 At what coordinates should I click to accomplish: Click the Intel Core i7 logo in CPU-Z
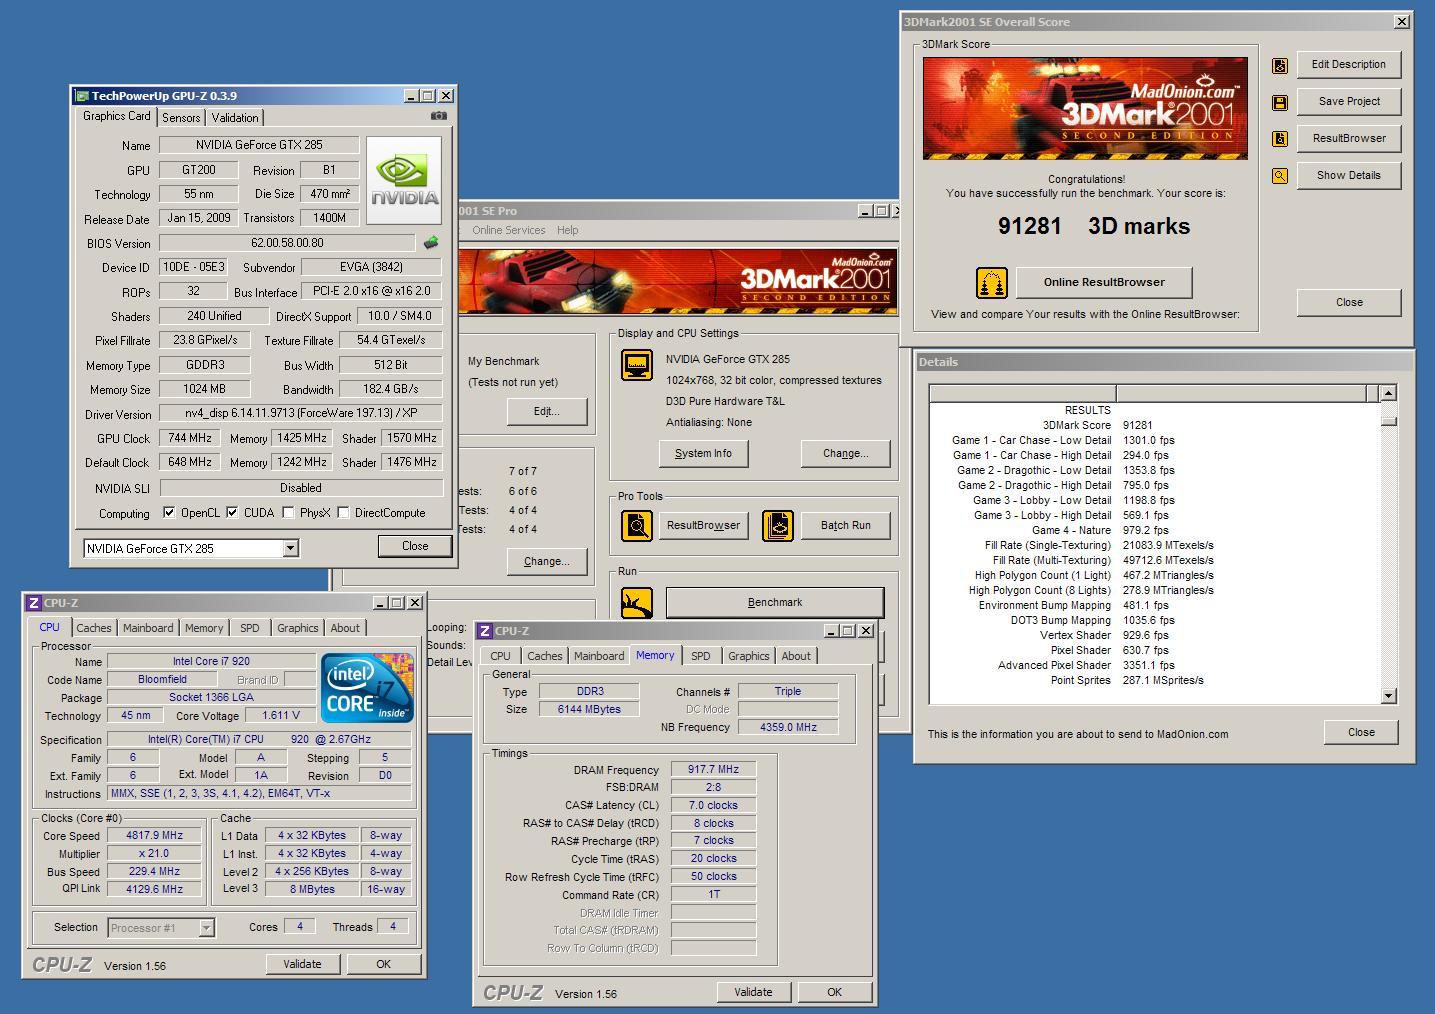pos(367,688)
